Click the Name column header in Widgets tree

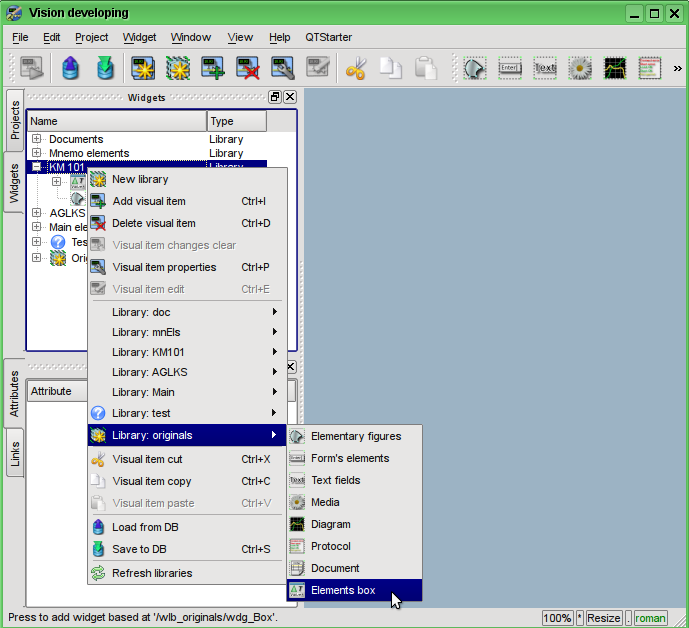(x=116, y=121)
